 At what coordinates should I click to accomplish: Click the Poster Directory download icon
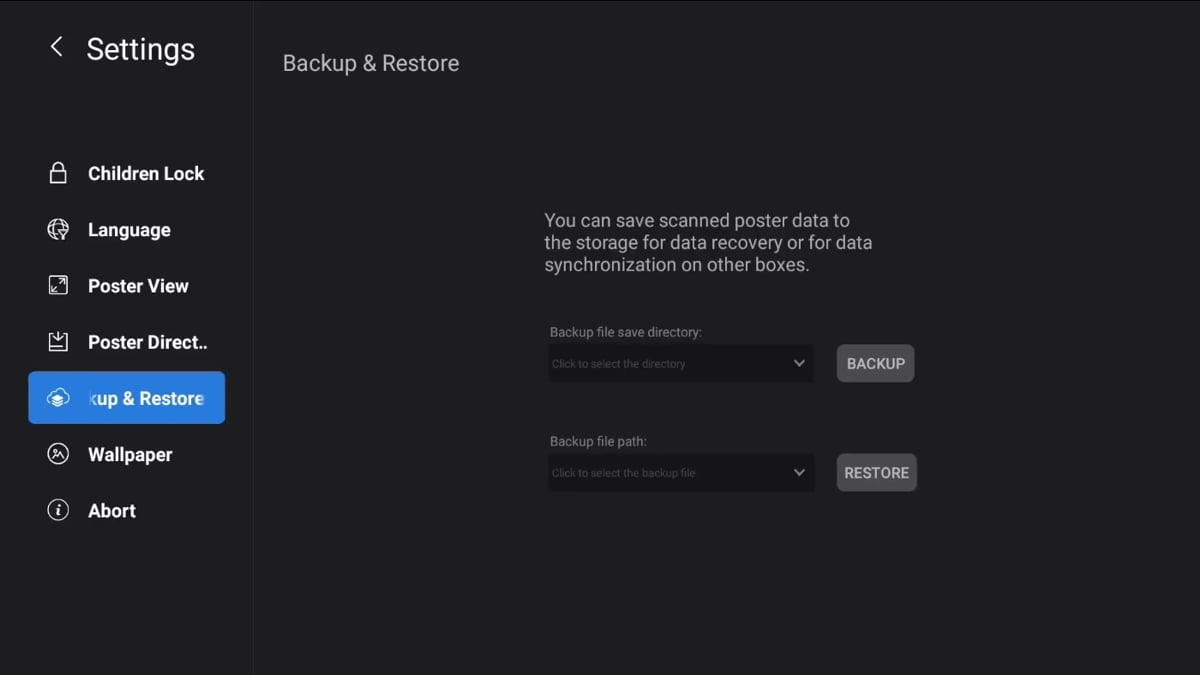click(x=58, y=342)
